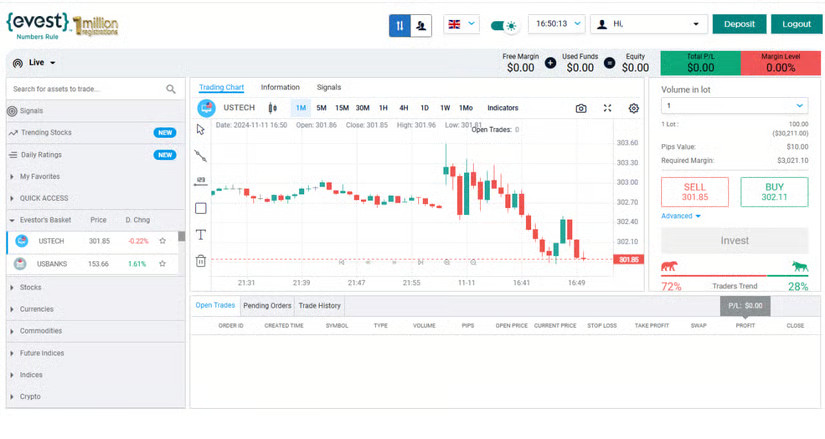Favorite USBANKS using its star
825x439 pixels.
[x=163, y=264]
